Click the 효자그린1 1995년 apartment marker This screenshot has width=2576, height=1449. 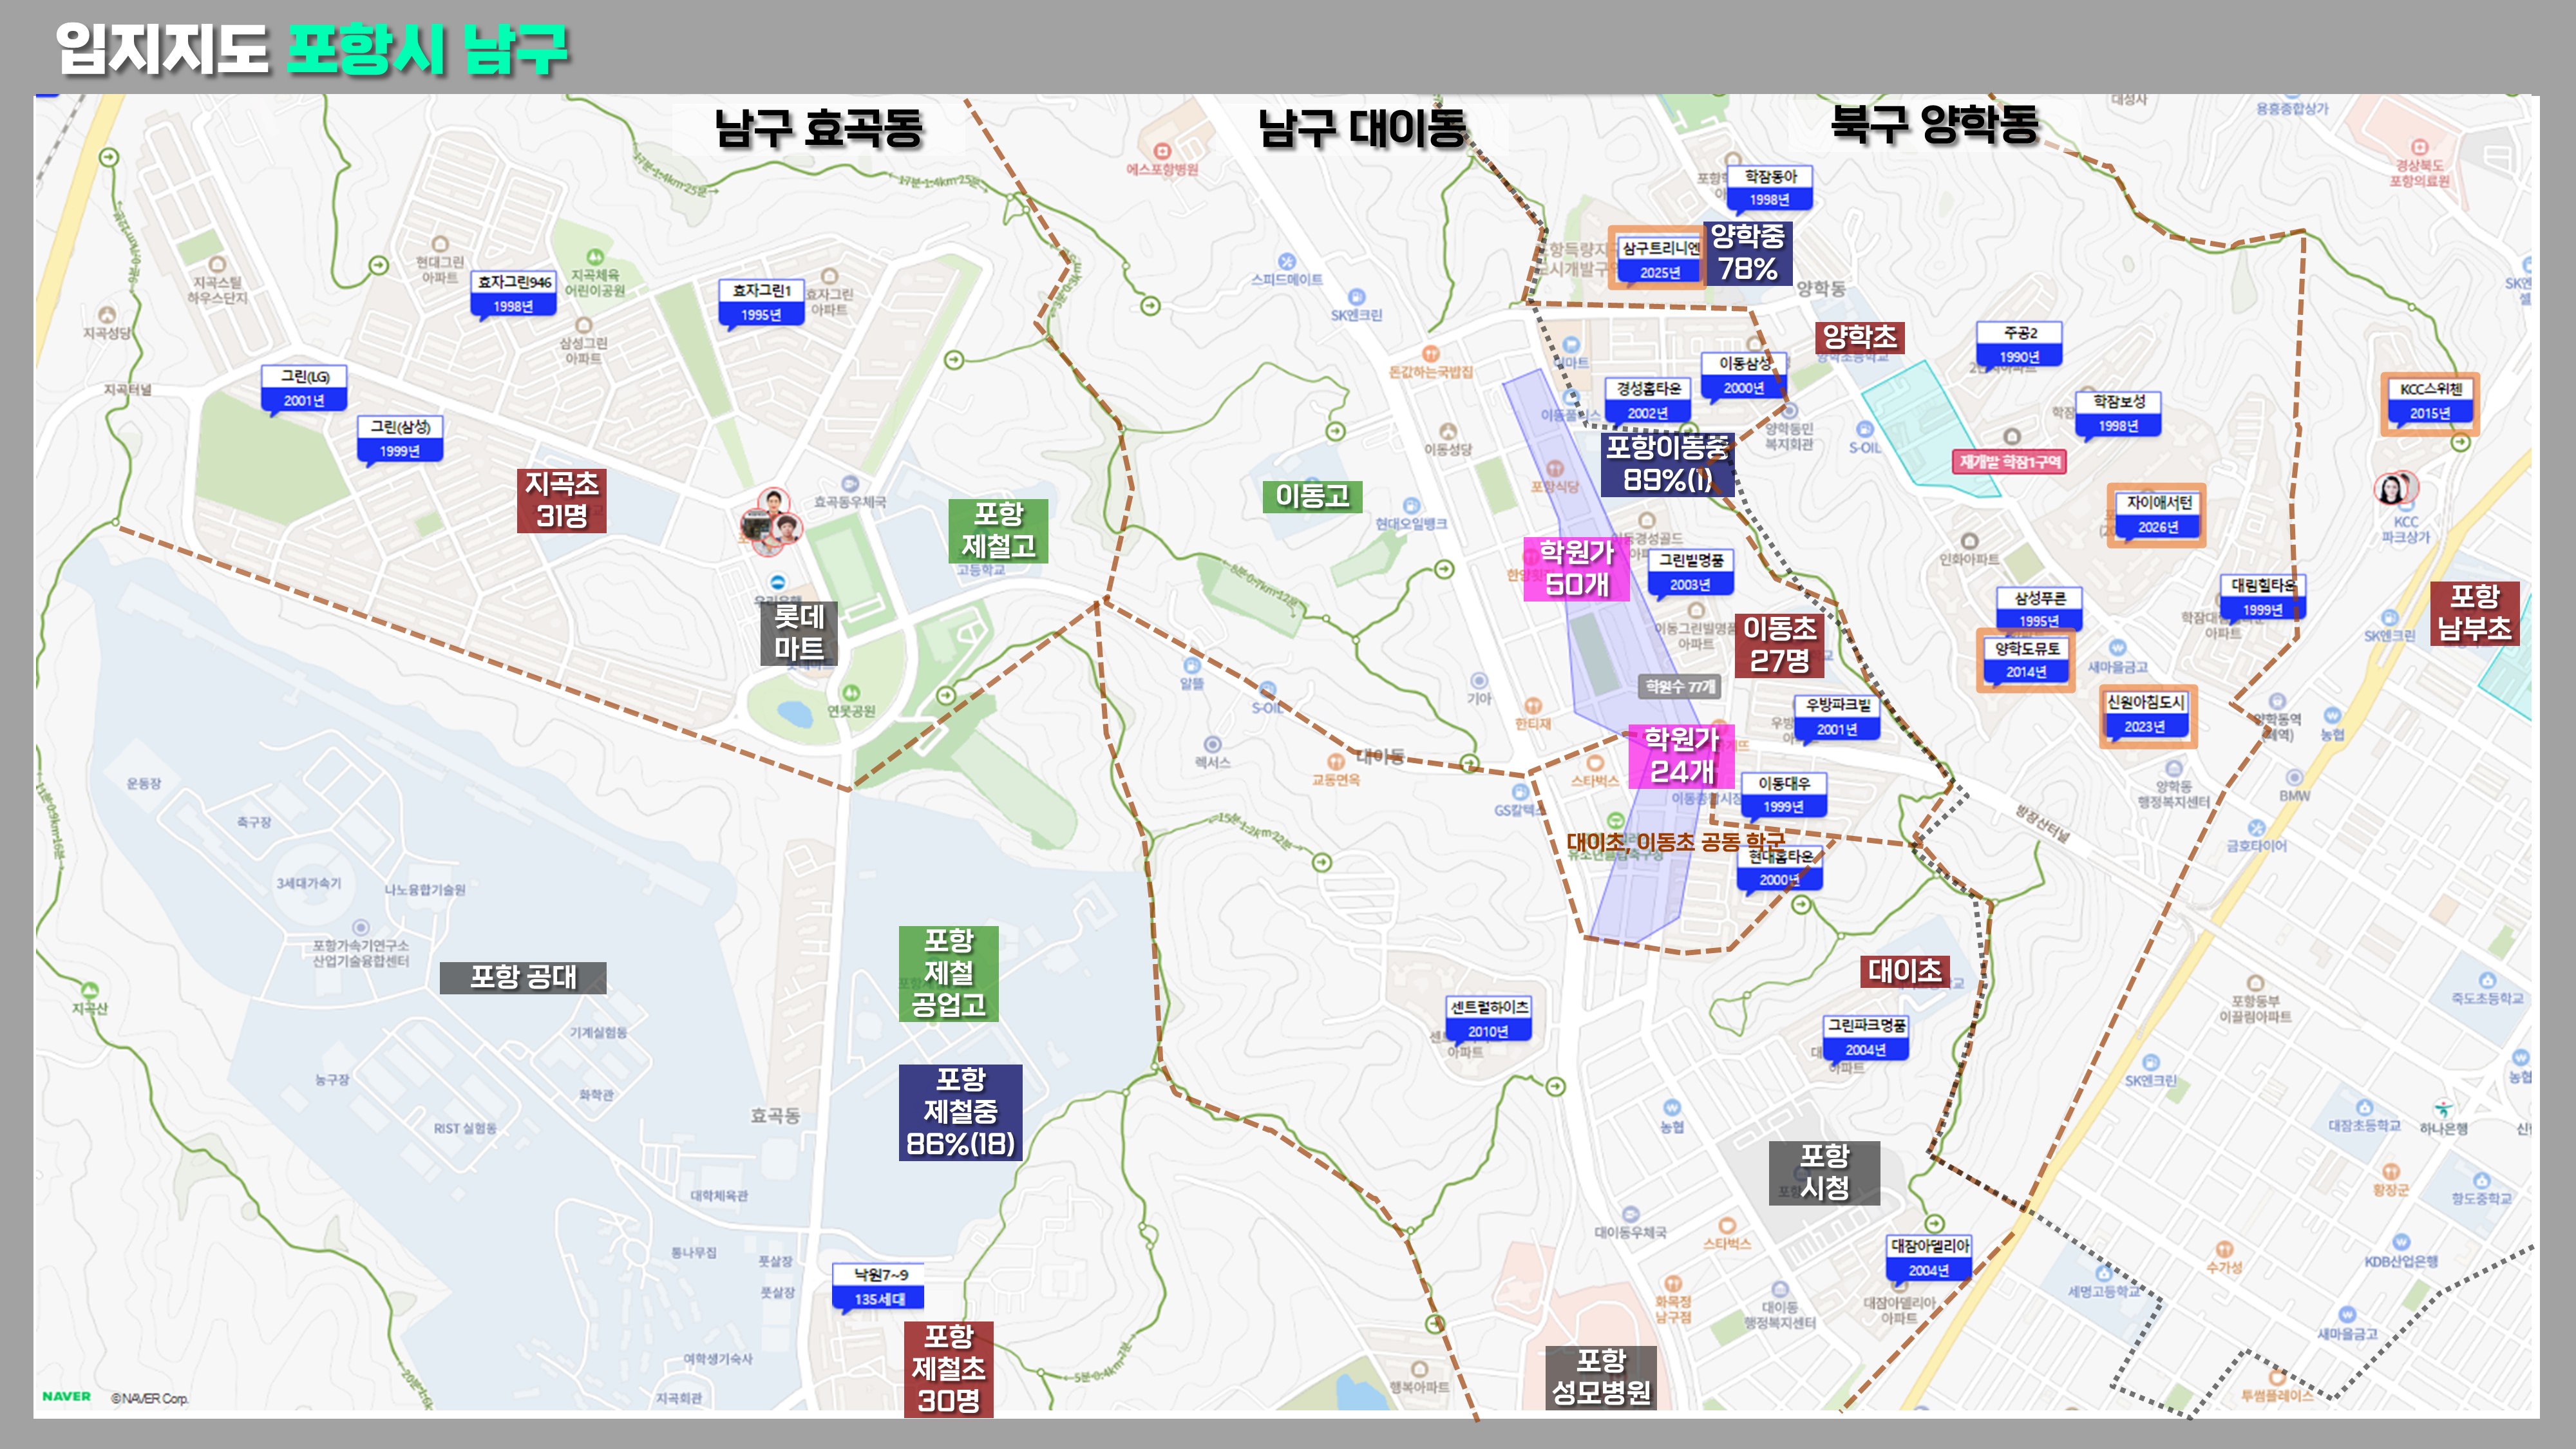point(761,302)
